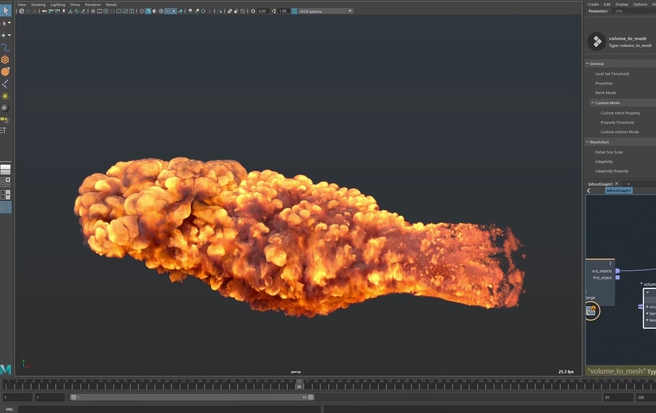Image resolution: width=656 pixels, height=413 pixels.
Task: Click the purple joint/skeleton icon
Action: click(x=5, y=84)
